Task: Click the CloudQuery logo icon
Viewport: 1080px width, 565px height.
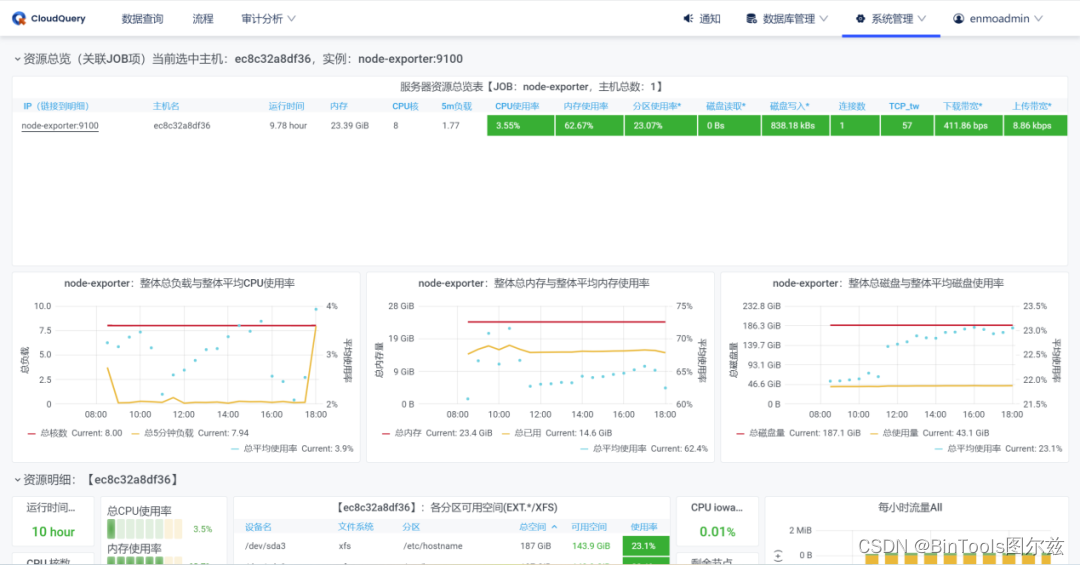Action: [19, 19]
